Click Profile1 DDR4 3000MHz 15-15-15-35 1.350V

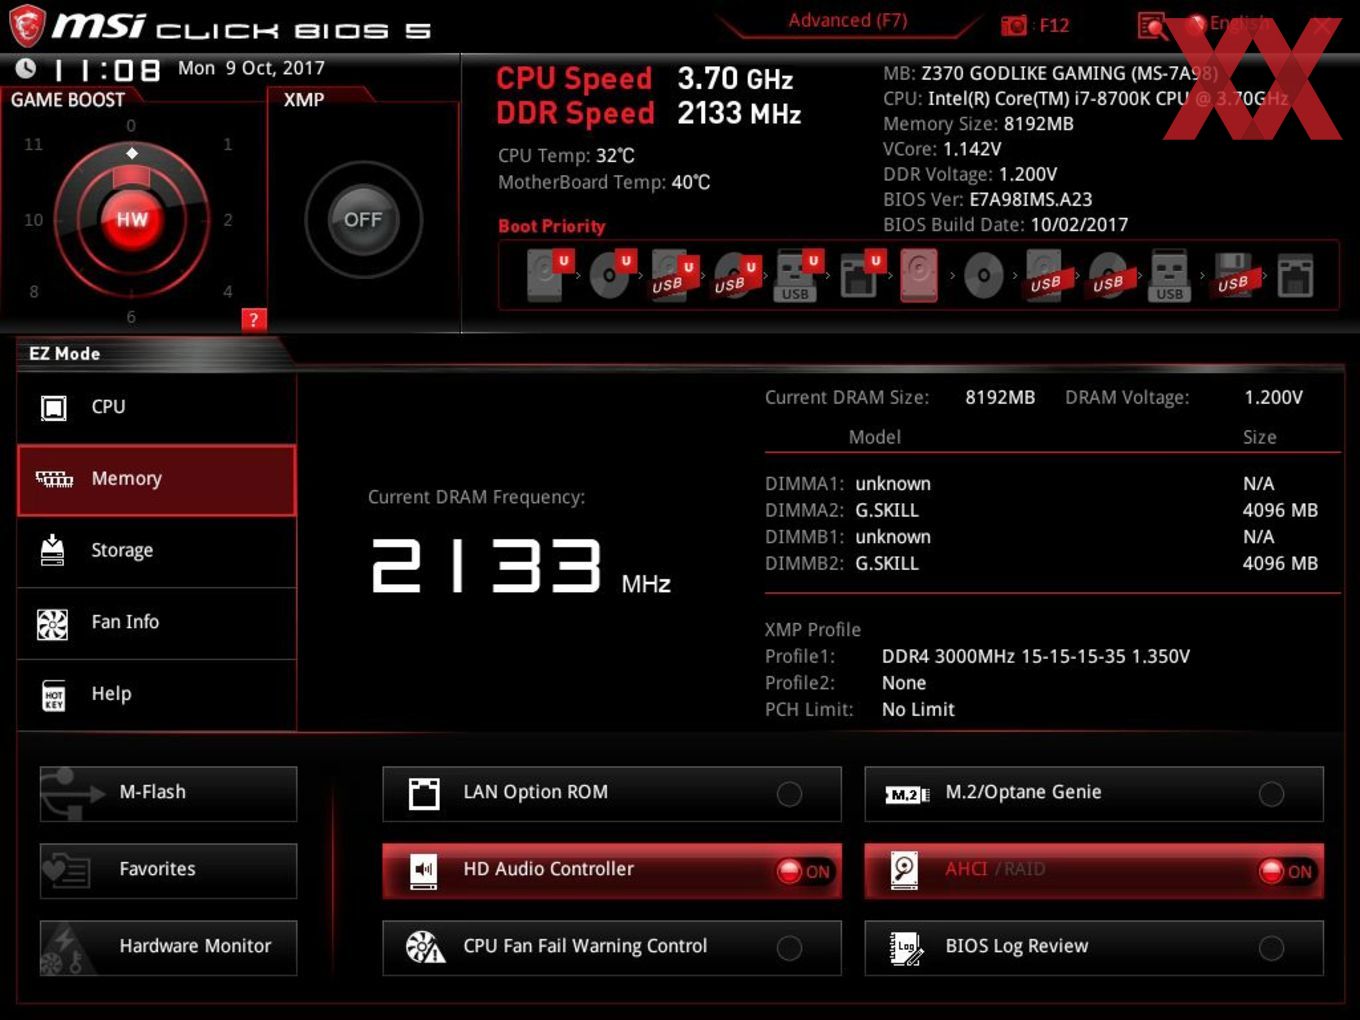pyautogui.click(x=977, y=656)
